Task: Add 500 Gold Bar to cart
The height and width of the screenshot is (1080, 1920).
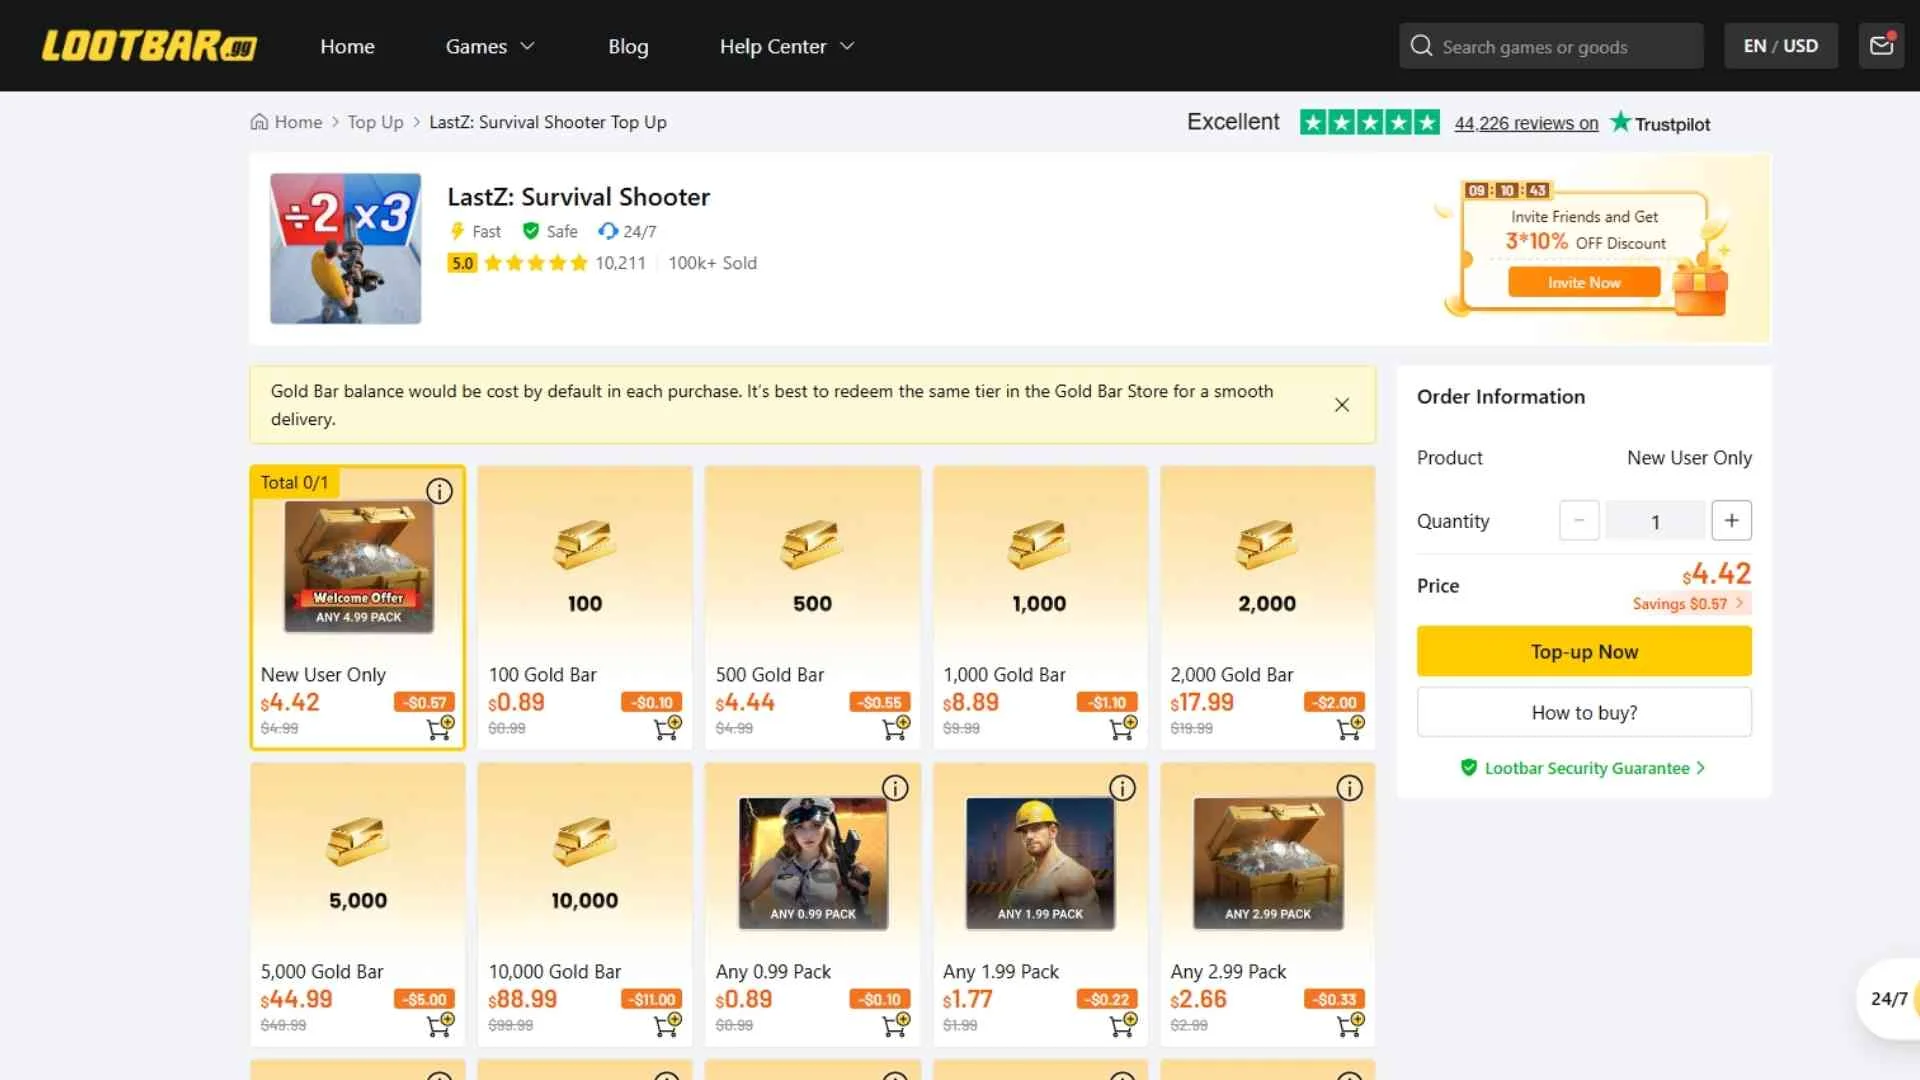Action: (x=895, y=727)
